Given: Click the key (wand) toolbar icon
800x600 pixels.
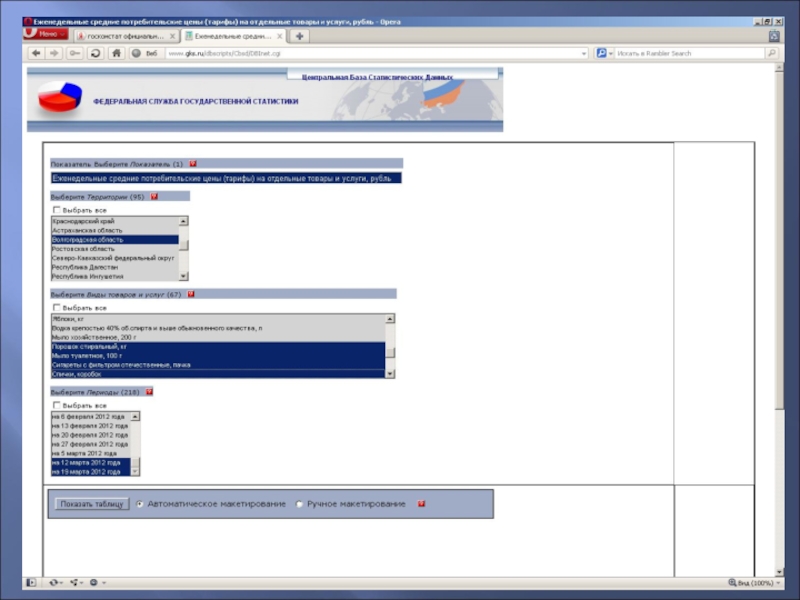Looking at the screenshot, I should 74,53.
